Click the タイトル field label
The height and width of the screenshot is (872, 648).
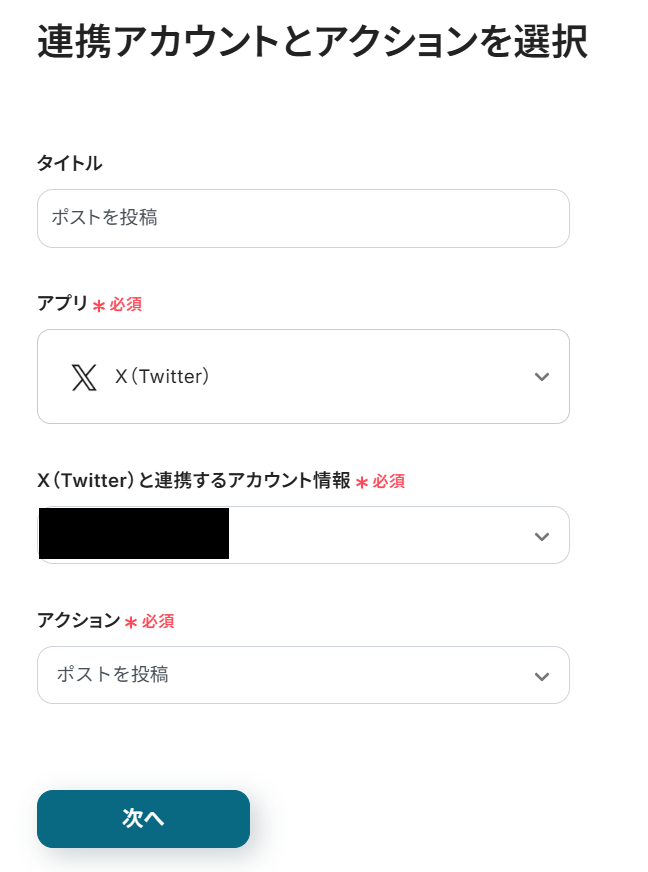click(x=69, y=163)
